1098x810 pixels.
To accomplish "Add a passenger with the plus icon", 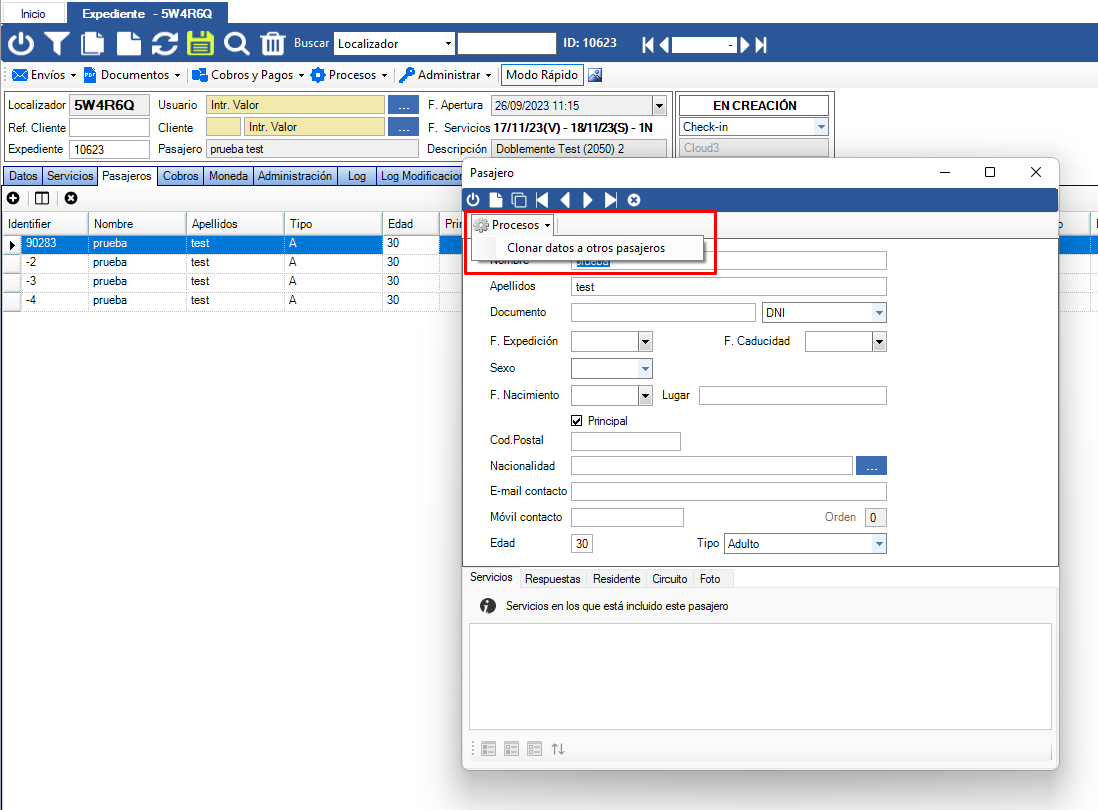I will tap(13, 198).
